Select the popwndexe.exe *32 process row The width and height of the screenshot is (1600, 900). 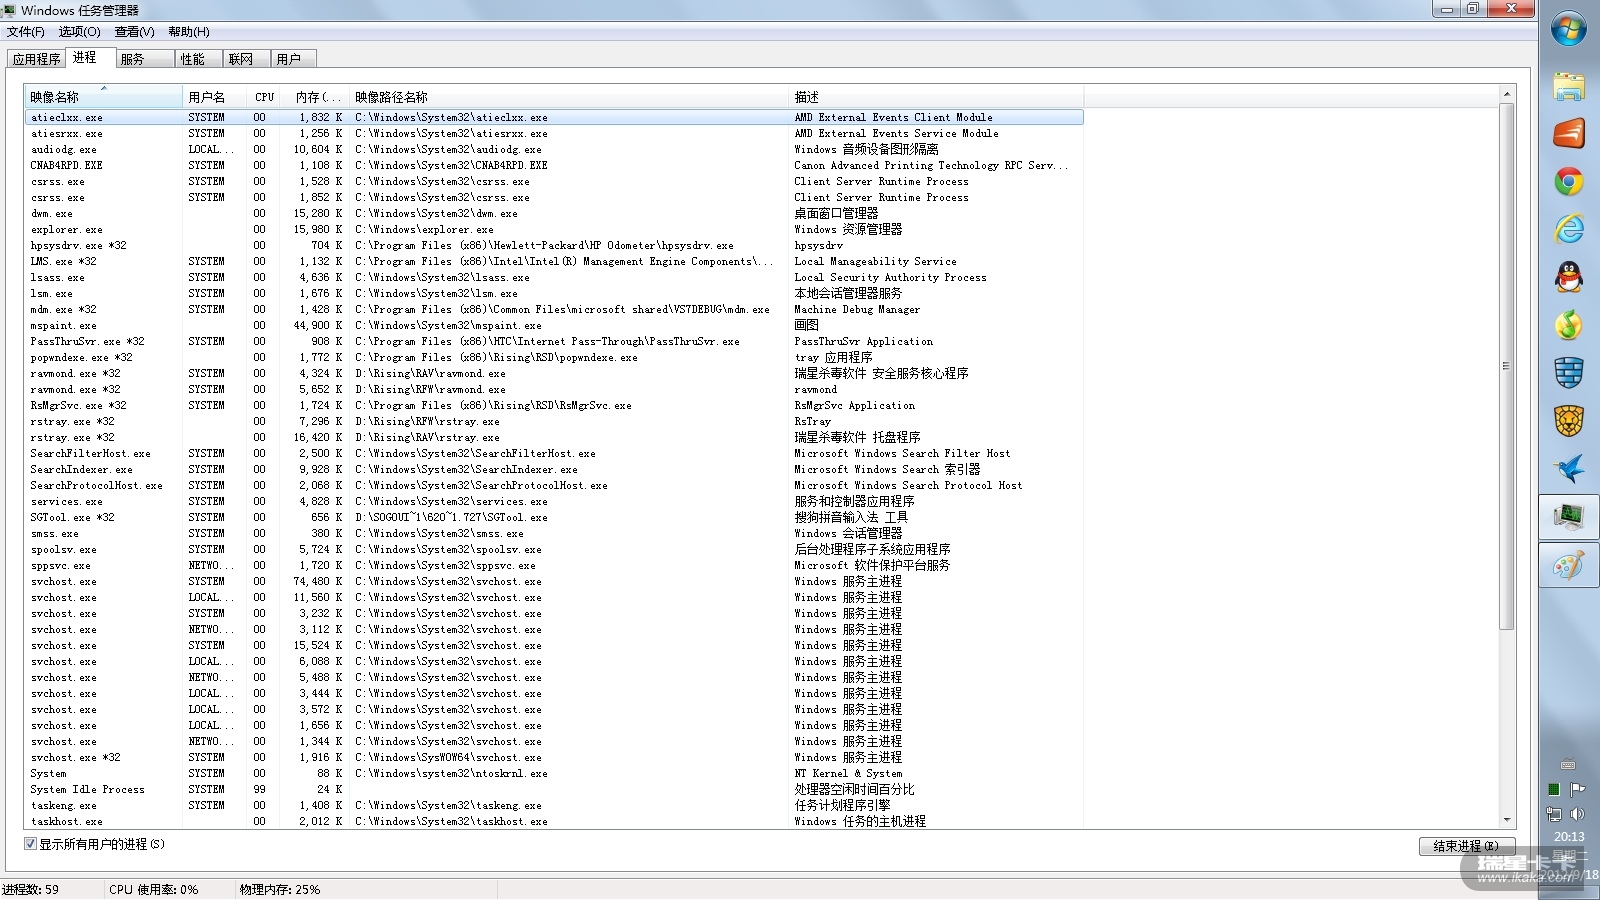pos(554,357)
